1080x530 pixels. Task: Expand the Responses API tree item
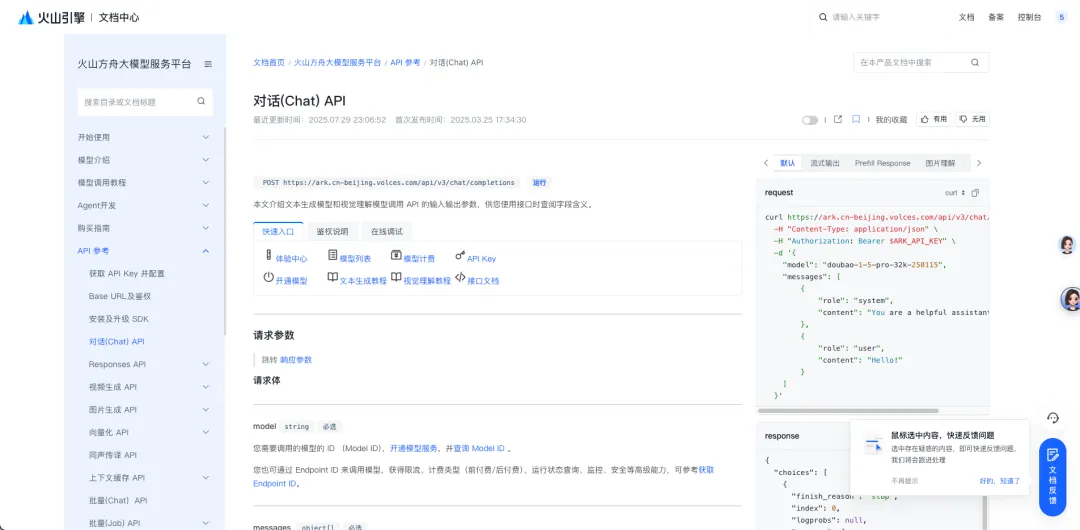tap(205, 364)
